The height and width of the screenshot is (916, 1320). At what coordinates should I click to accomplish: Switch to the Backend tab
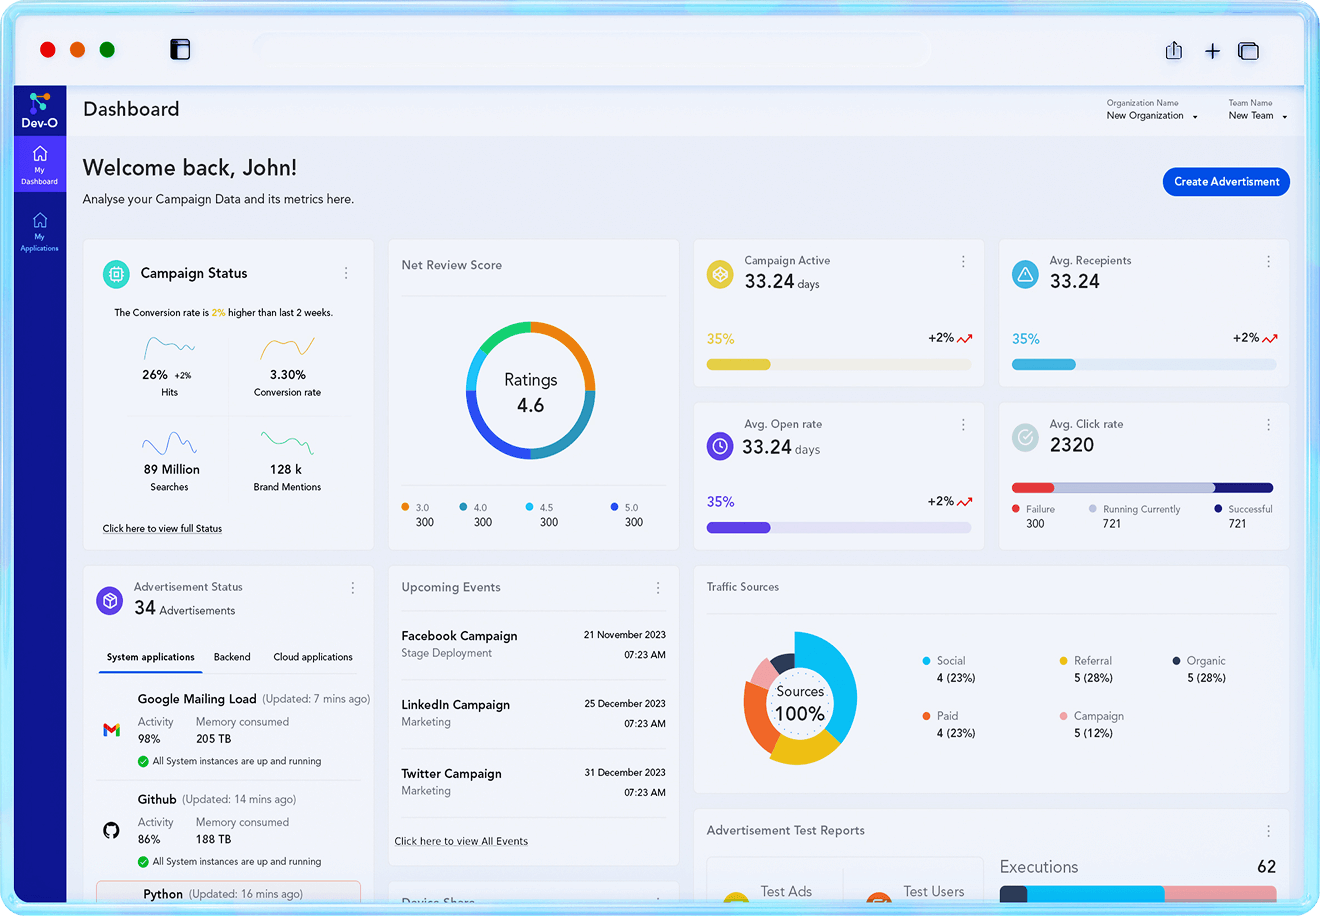point(232,657)
